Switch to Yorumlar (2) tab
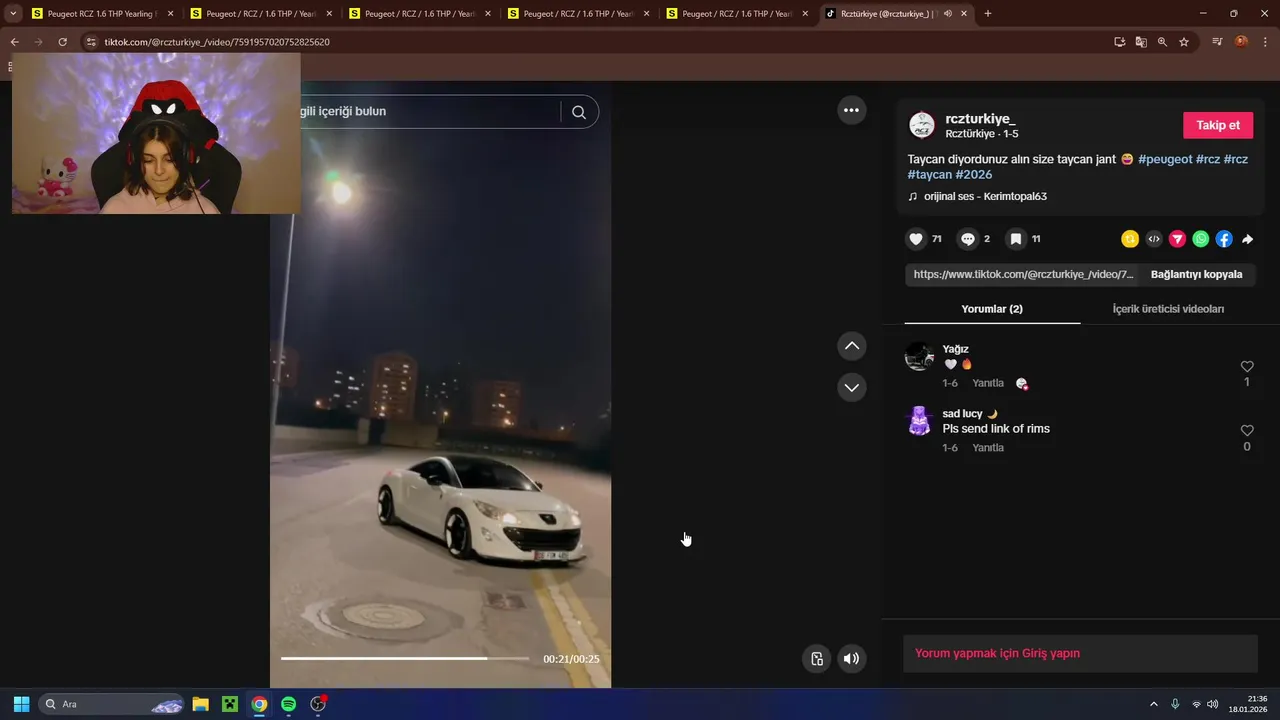Image resolution: width=1280 pixels, height=720 pixels. click(x=992, y=309)
